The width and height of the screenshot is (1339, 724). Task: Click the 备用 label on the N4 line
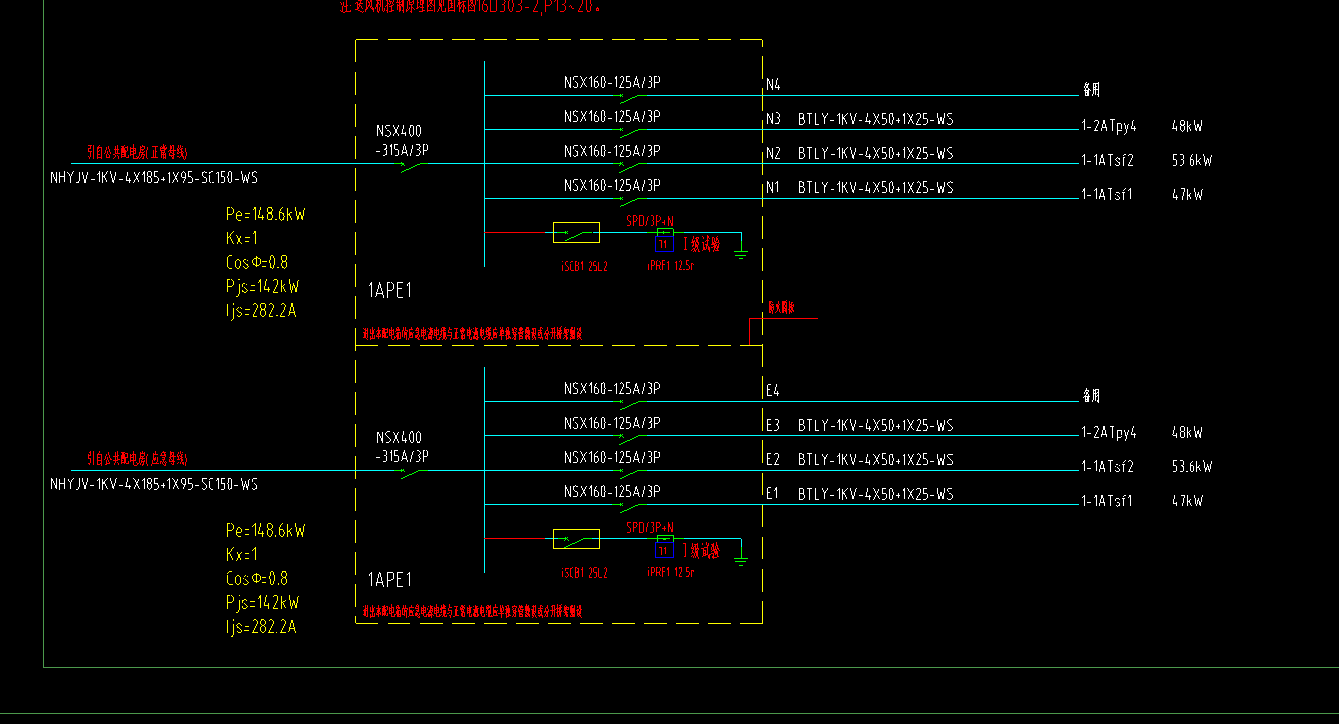coord(1091,90)
